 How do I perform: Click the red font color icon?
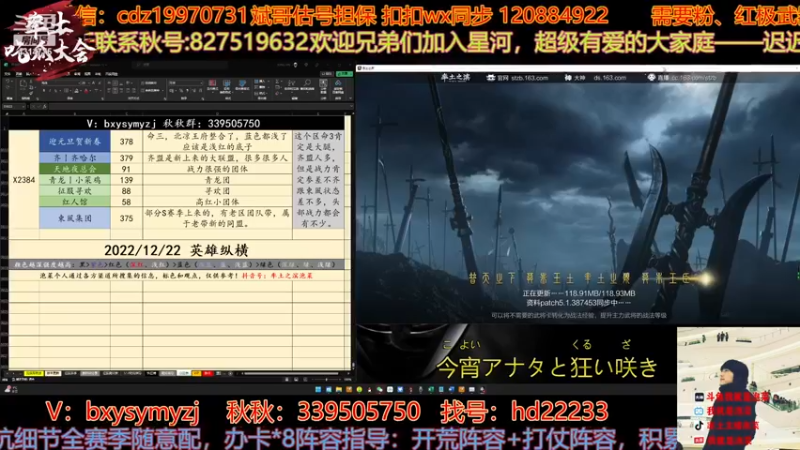(x=86, y=90)
